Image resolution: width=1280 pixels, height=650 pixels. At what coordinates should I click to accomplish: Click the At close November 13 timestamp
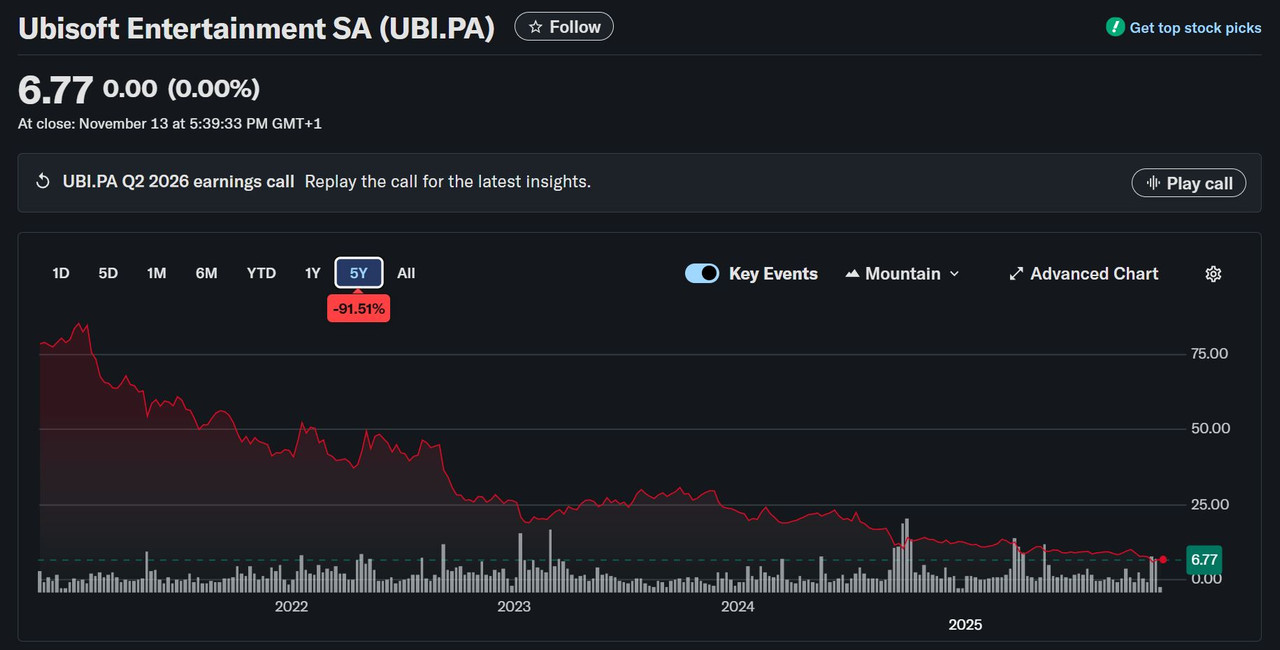click(170, 124)
